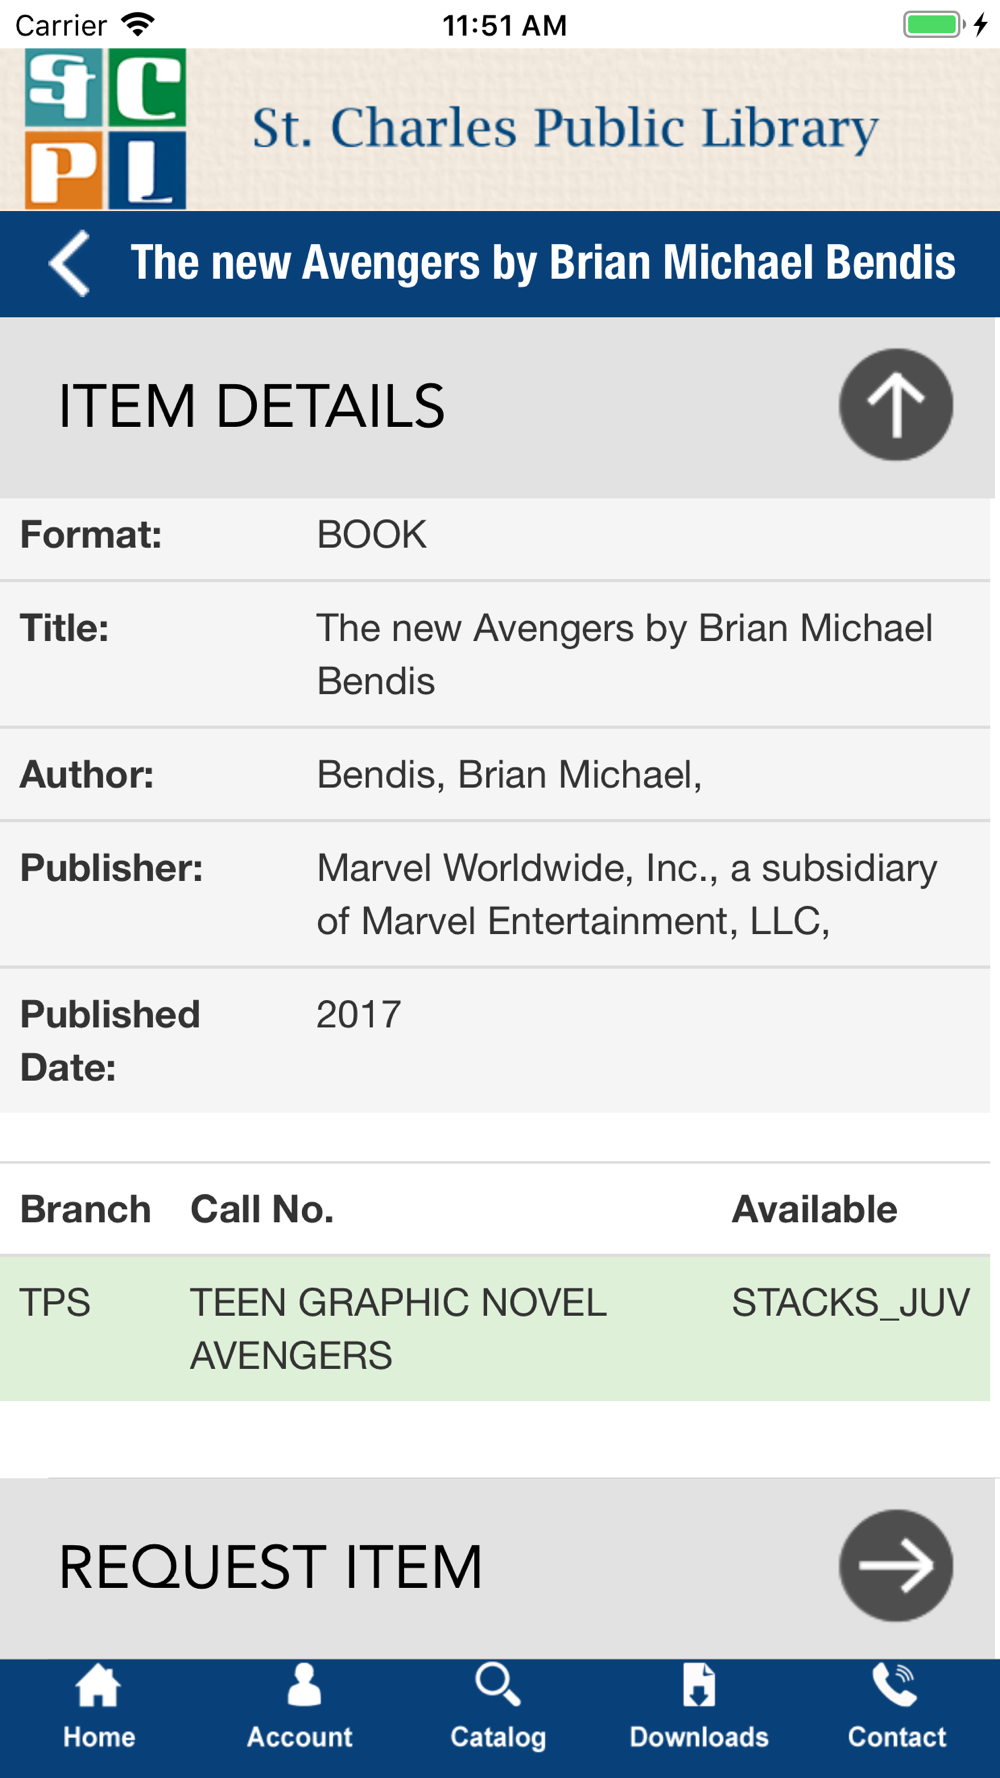Click the SCPL library logo
Image resolution: width=1000 pixels, height=1778 pixels.
pyautogui.click(x=106, y=129)
